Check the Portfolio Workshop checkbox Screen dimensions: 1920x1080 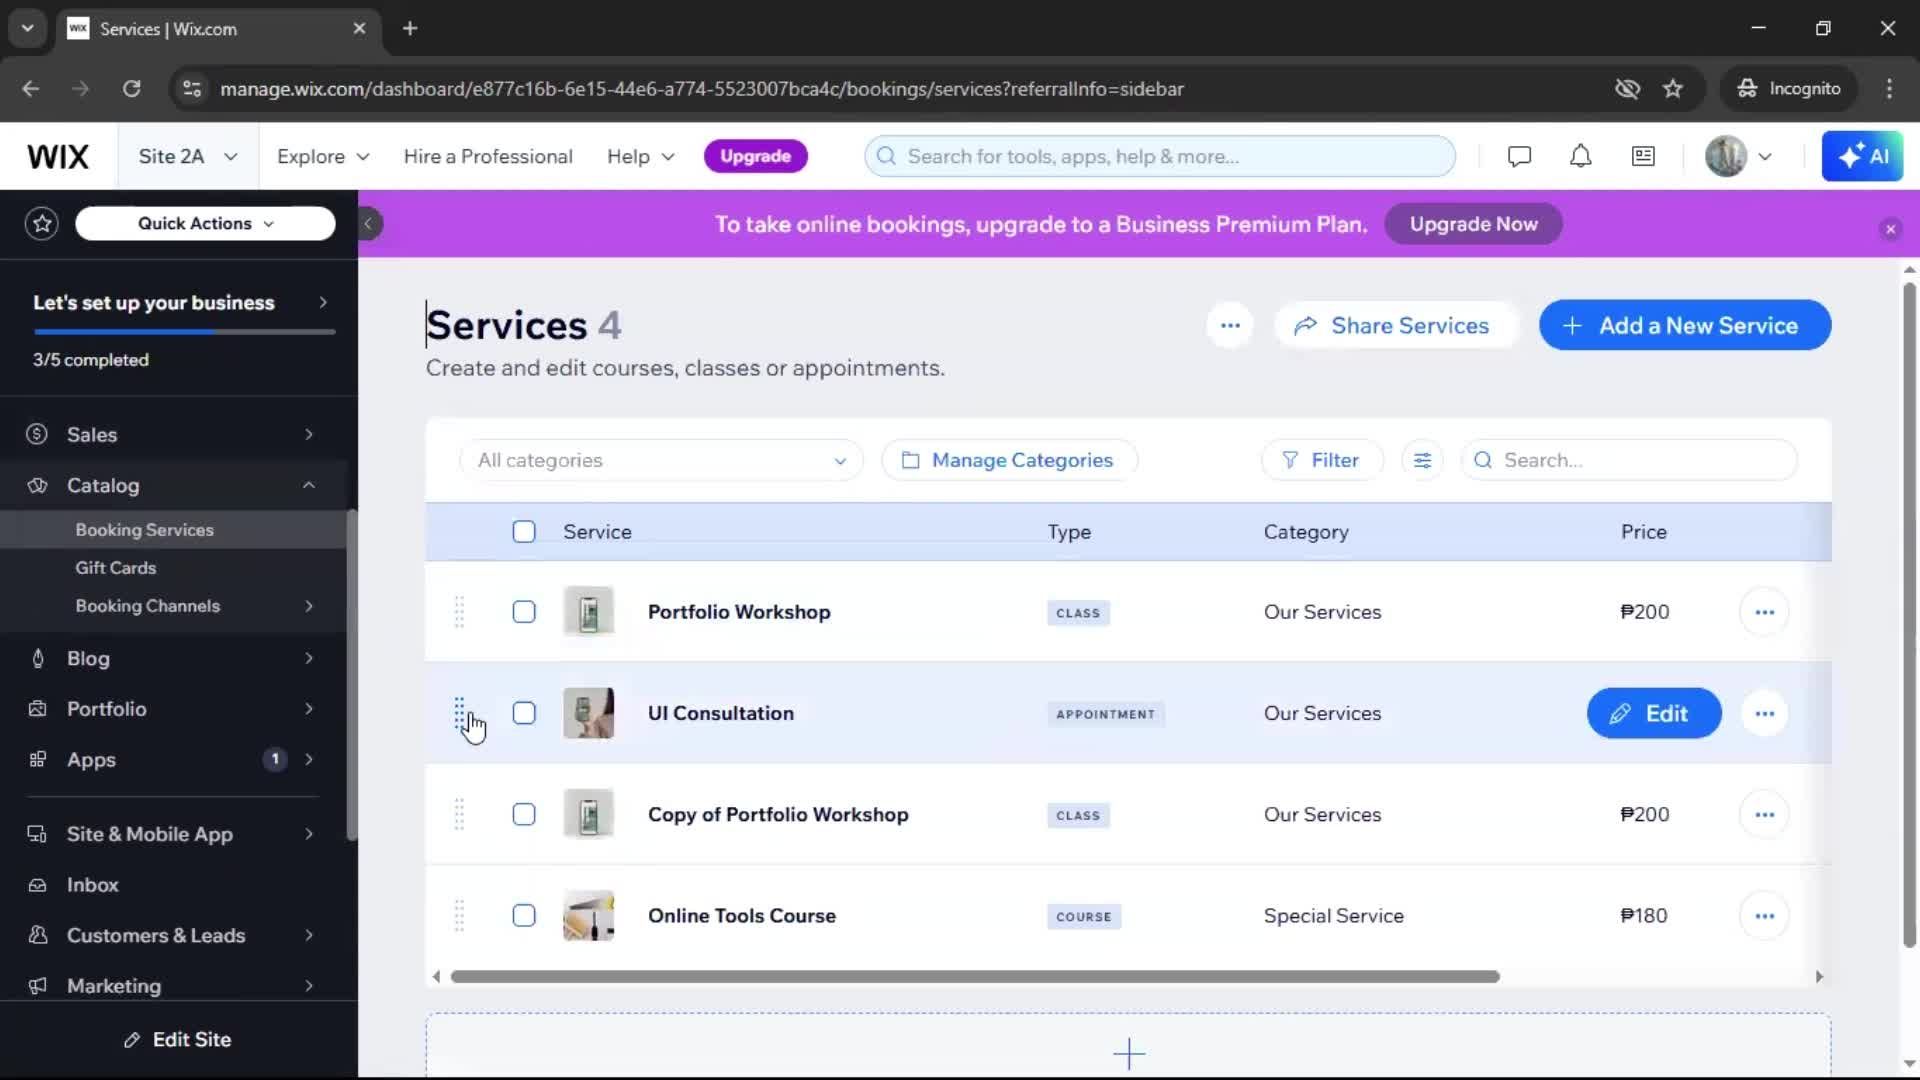pos(524,612)
